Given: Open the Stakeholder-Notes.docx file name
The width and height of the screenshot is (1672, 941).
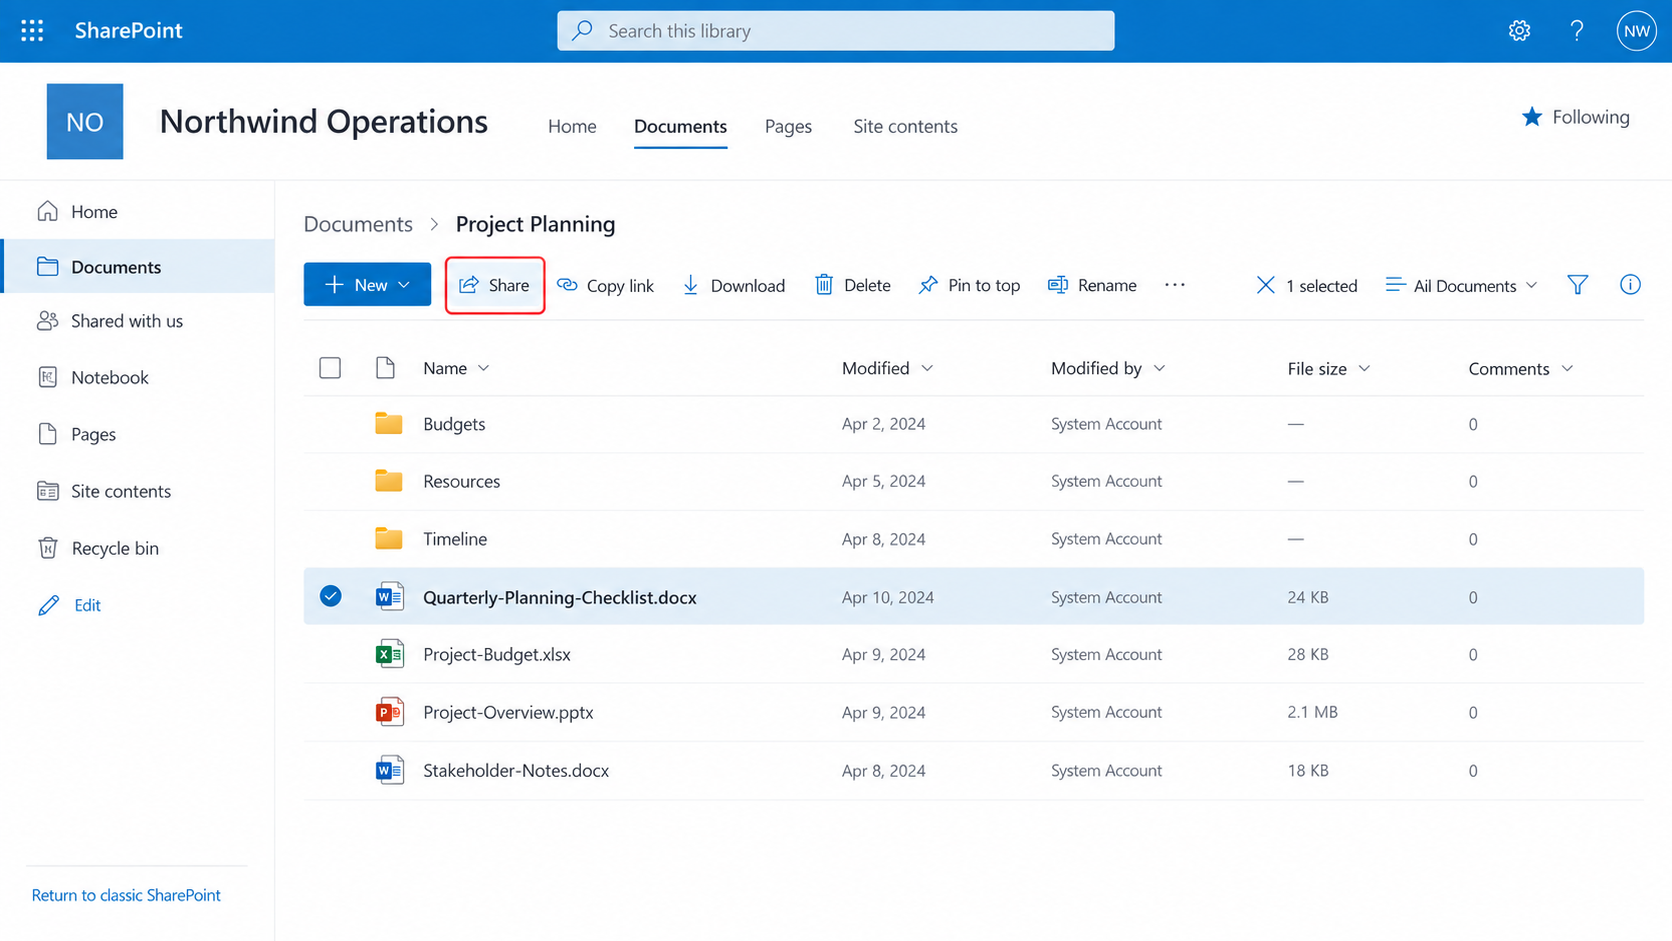Looking at the screenshot, I should pyautogui.click(x=516, y=770).
